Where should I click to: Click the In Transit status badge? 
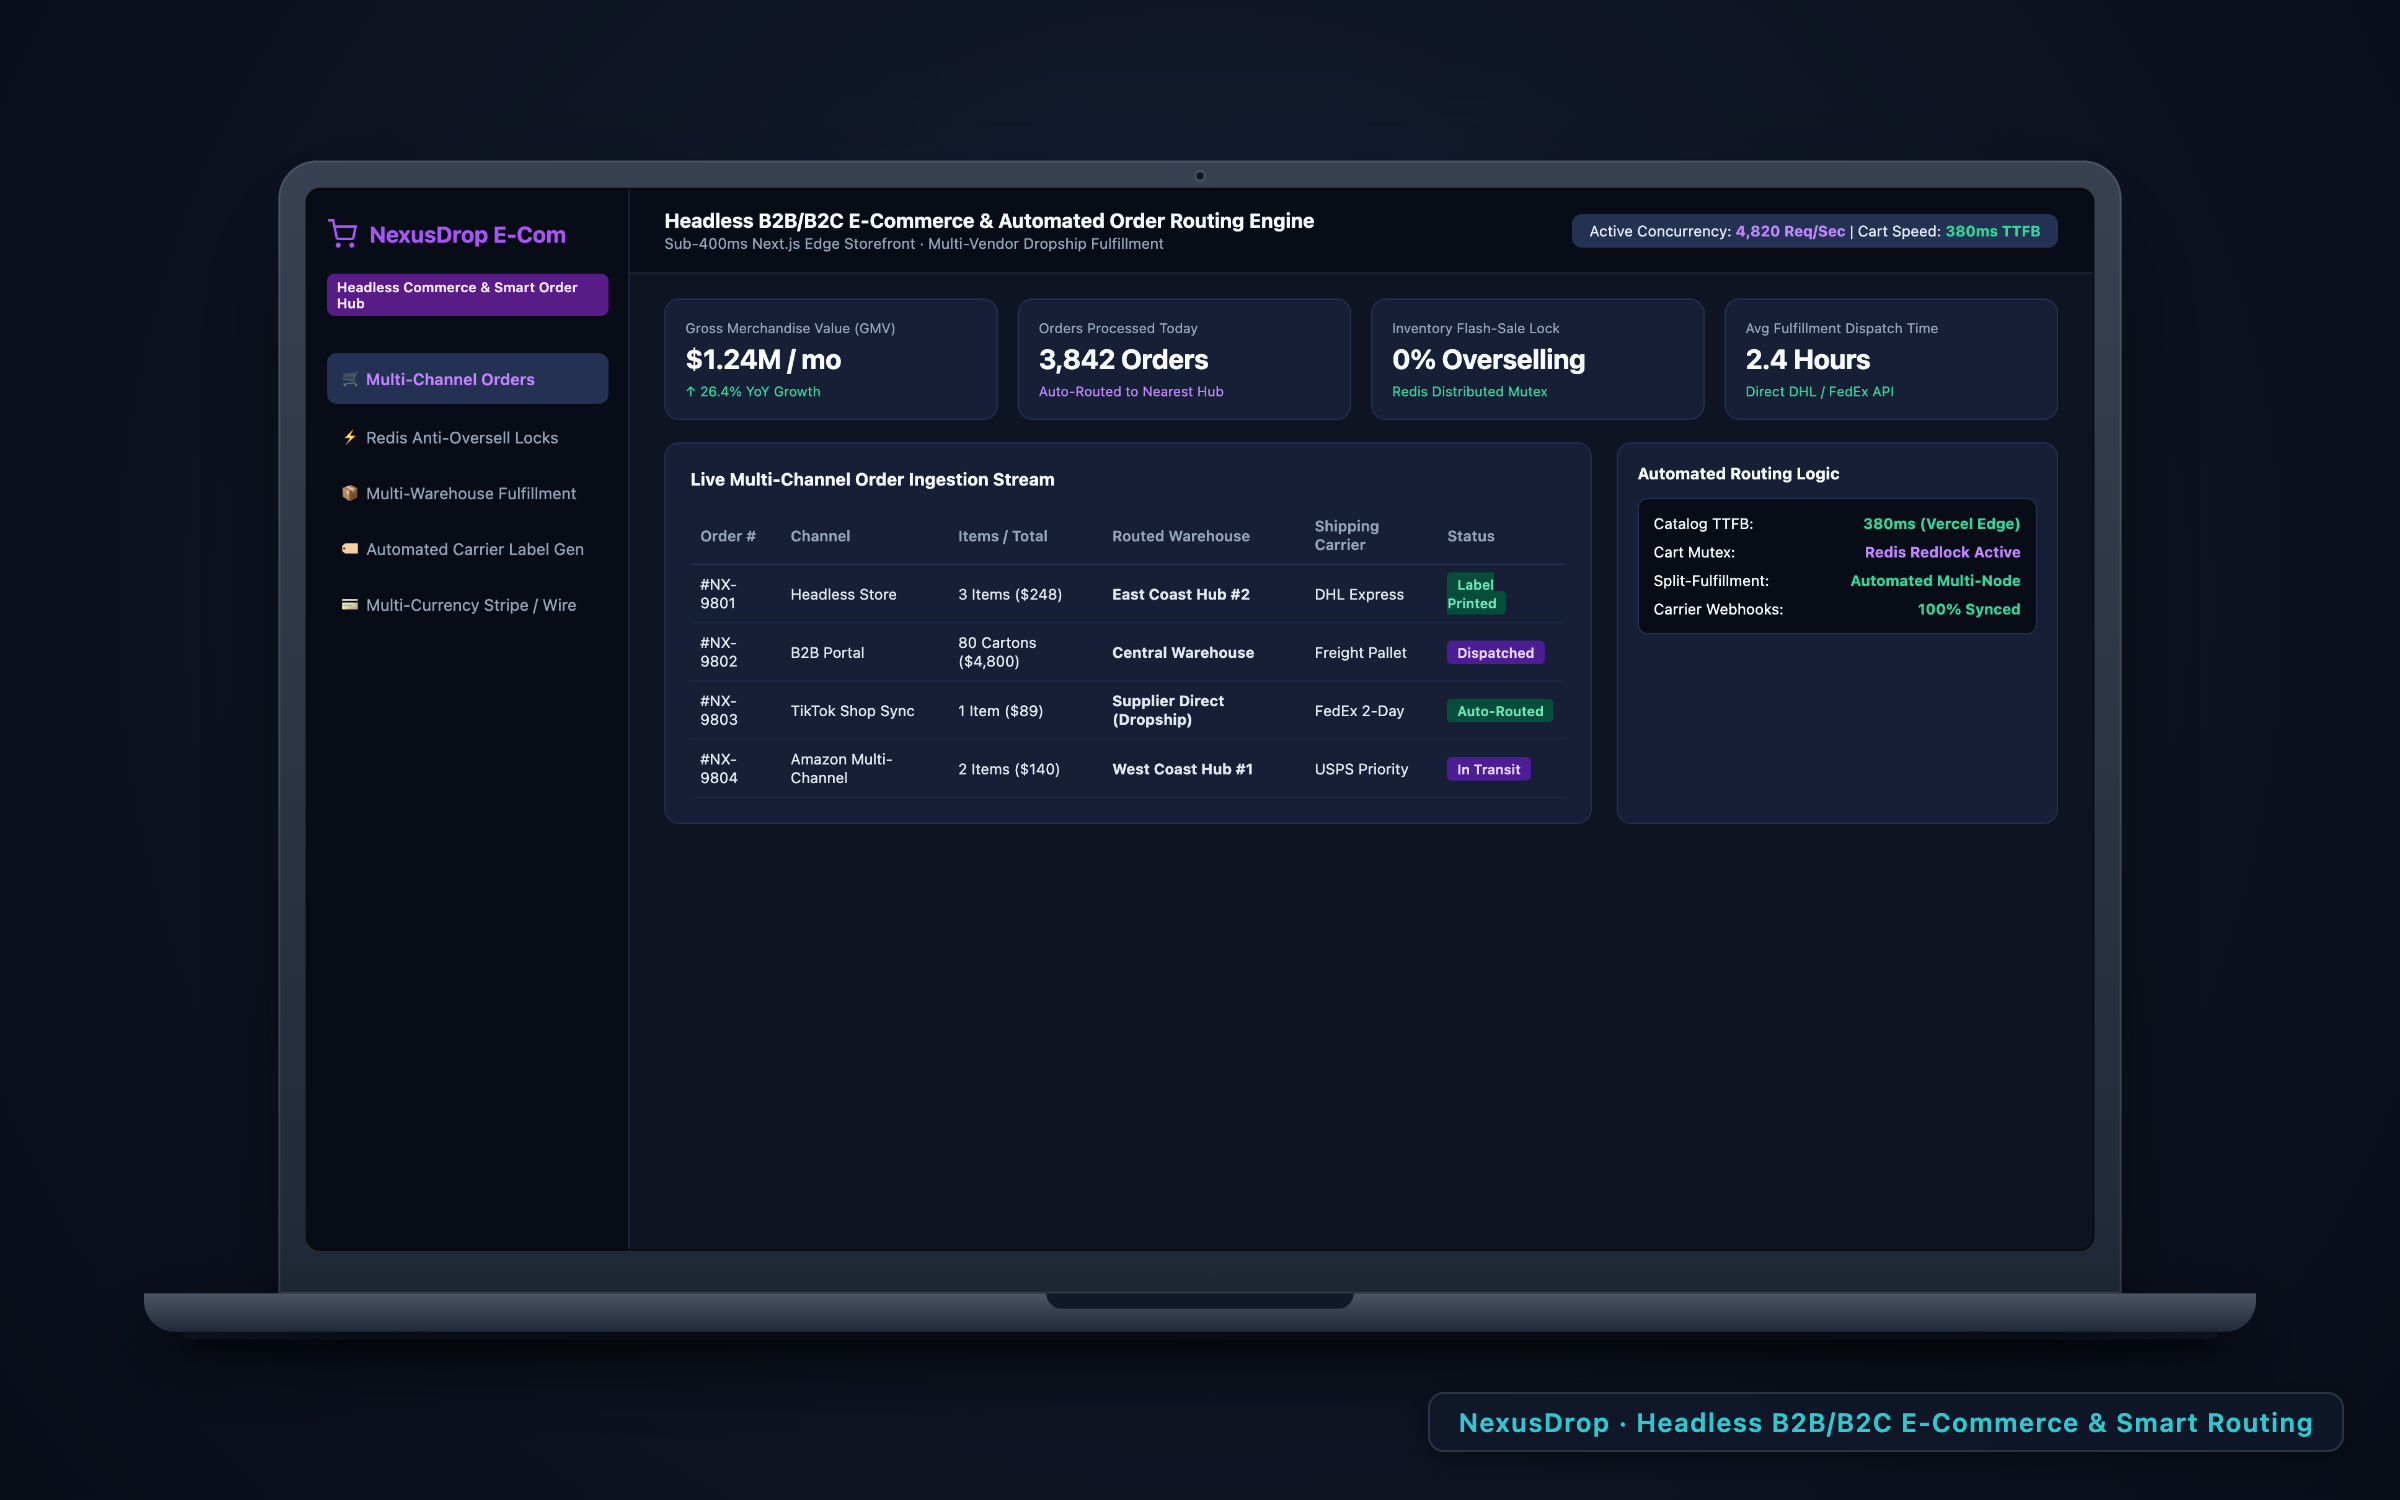[x=1488, y=769]
